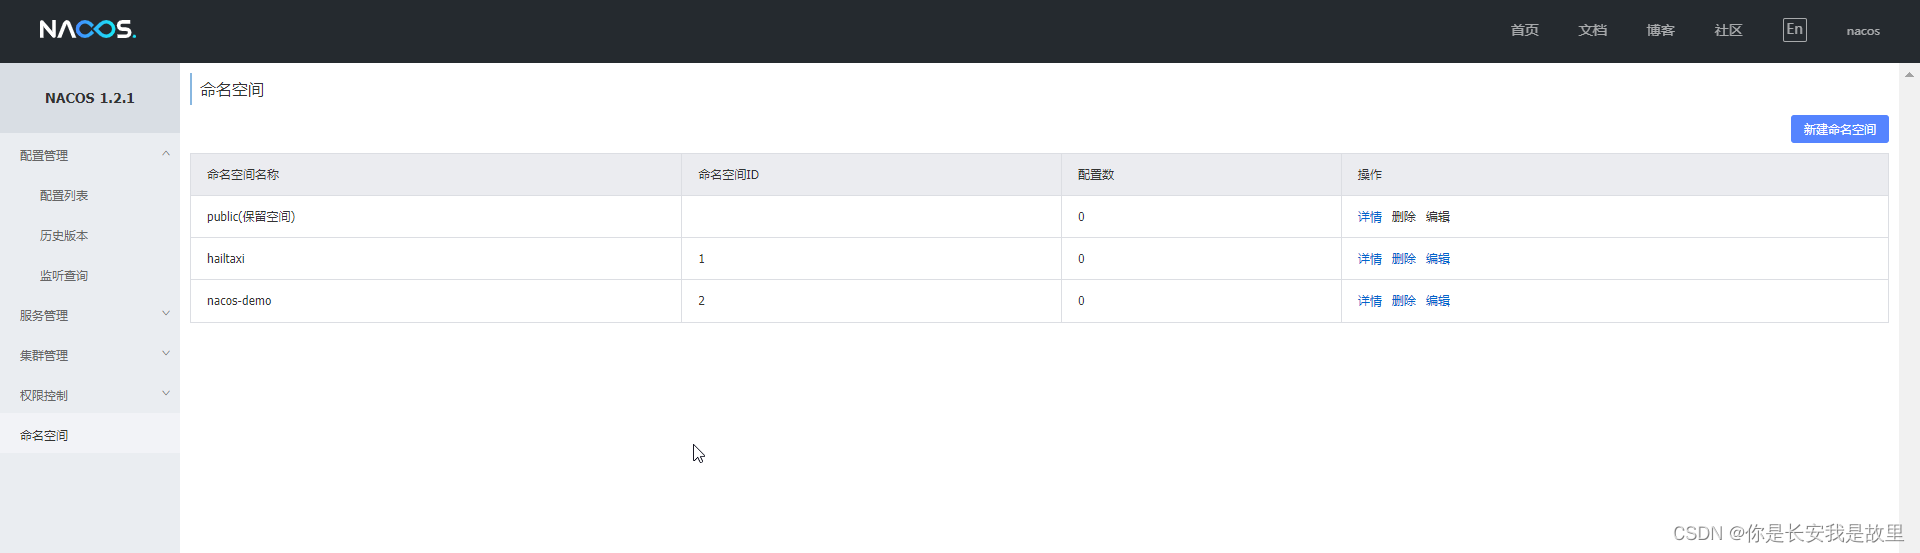Viewport: 1920px width, 553px height.
Task: Collapse the 配置管理 menu chevron
Action: coord(166,154)
